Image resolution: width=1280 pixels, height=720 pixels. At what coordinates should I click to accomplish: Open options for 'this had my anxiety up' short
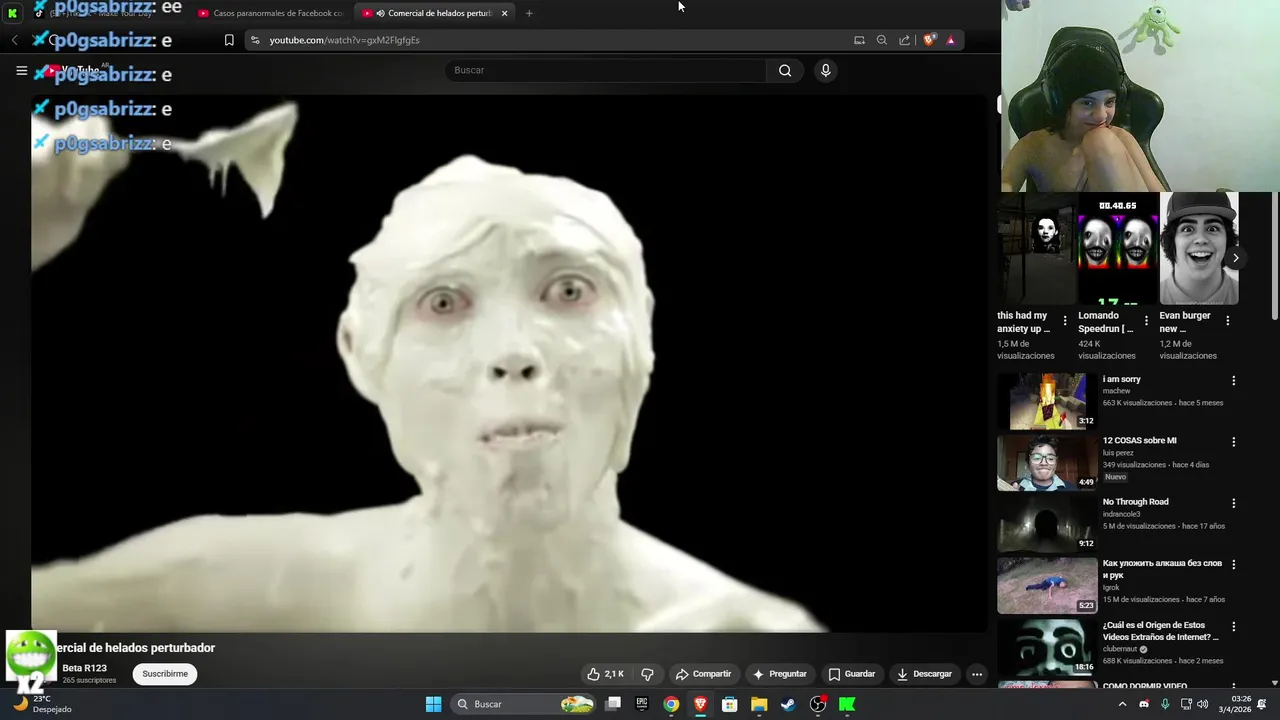(x=1064, y=321)
